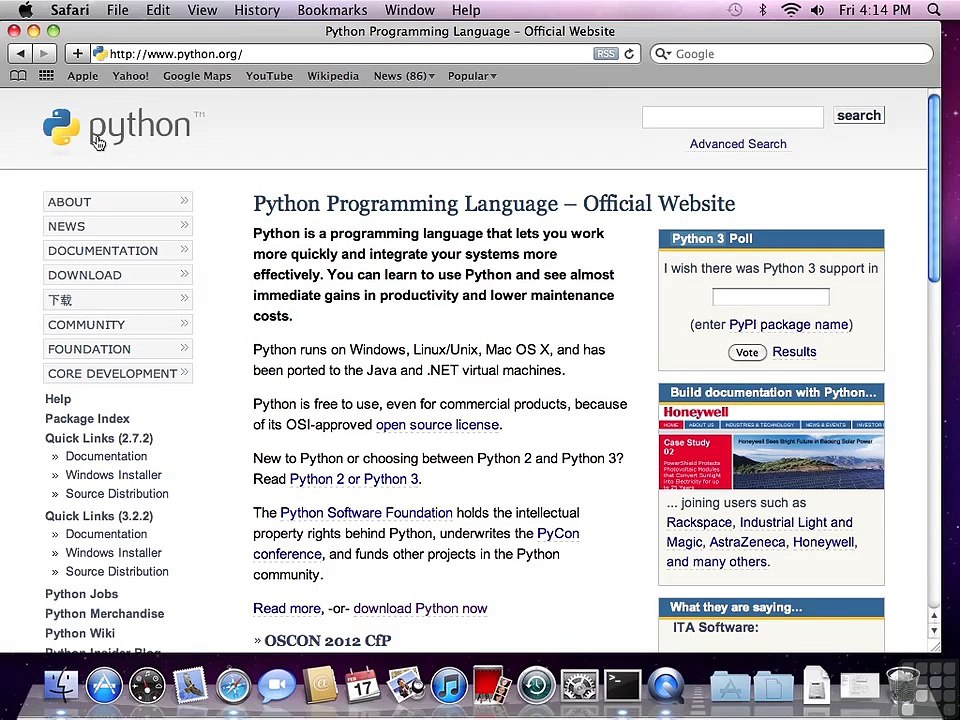Reload the page with the refresh icon
Viewport: 960px width, 720px height.
tap(629, 54)
